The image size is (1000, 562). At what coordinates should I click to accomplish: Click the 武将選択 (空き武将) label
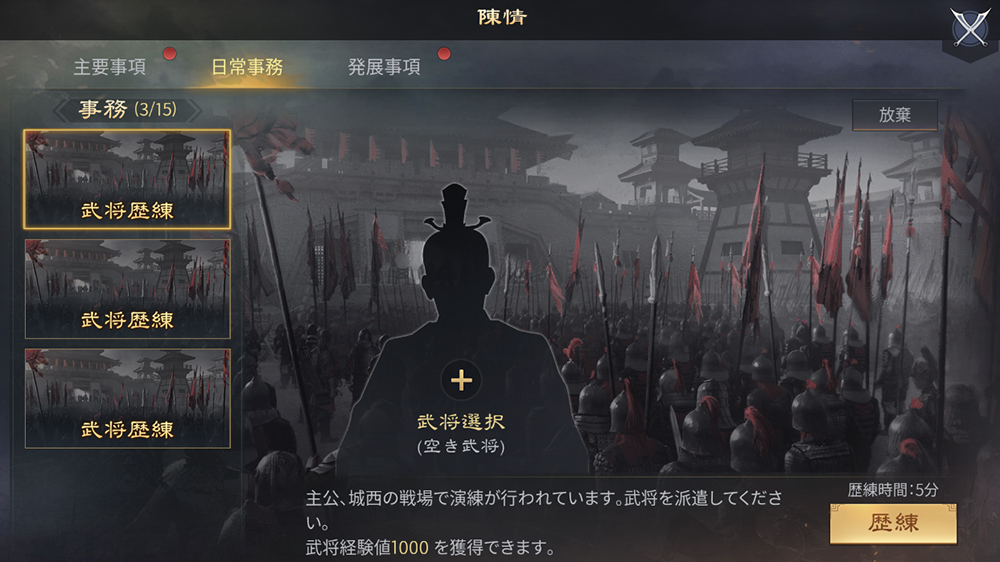[461, 433]
